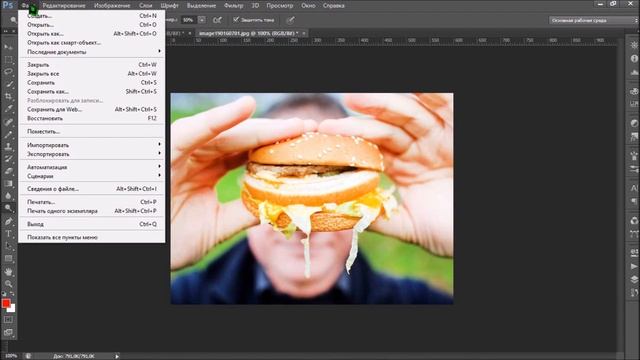Open the 'Изображение' menu
This screenshot has width=640, height=360.
(x=112, y=6)
